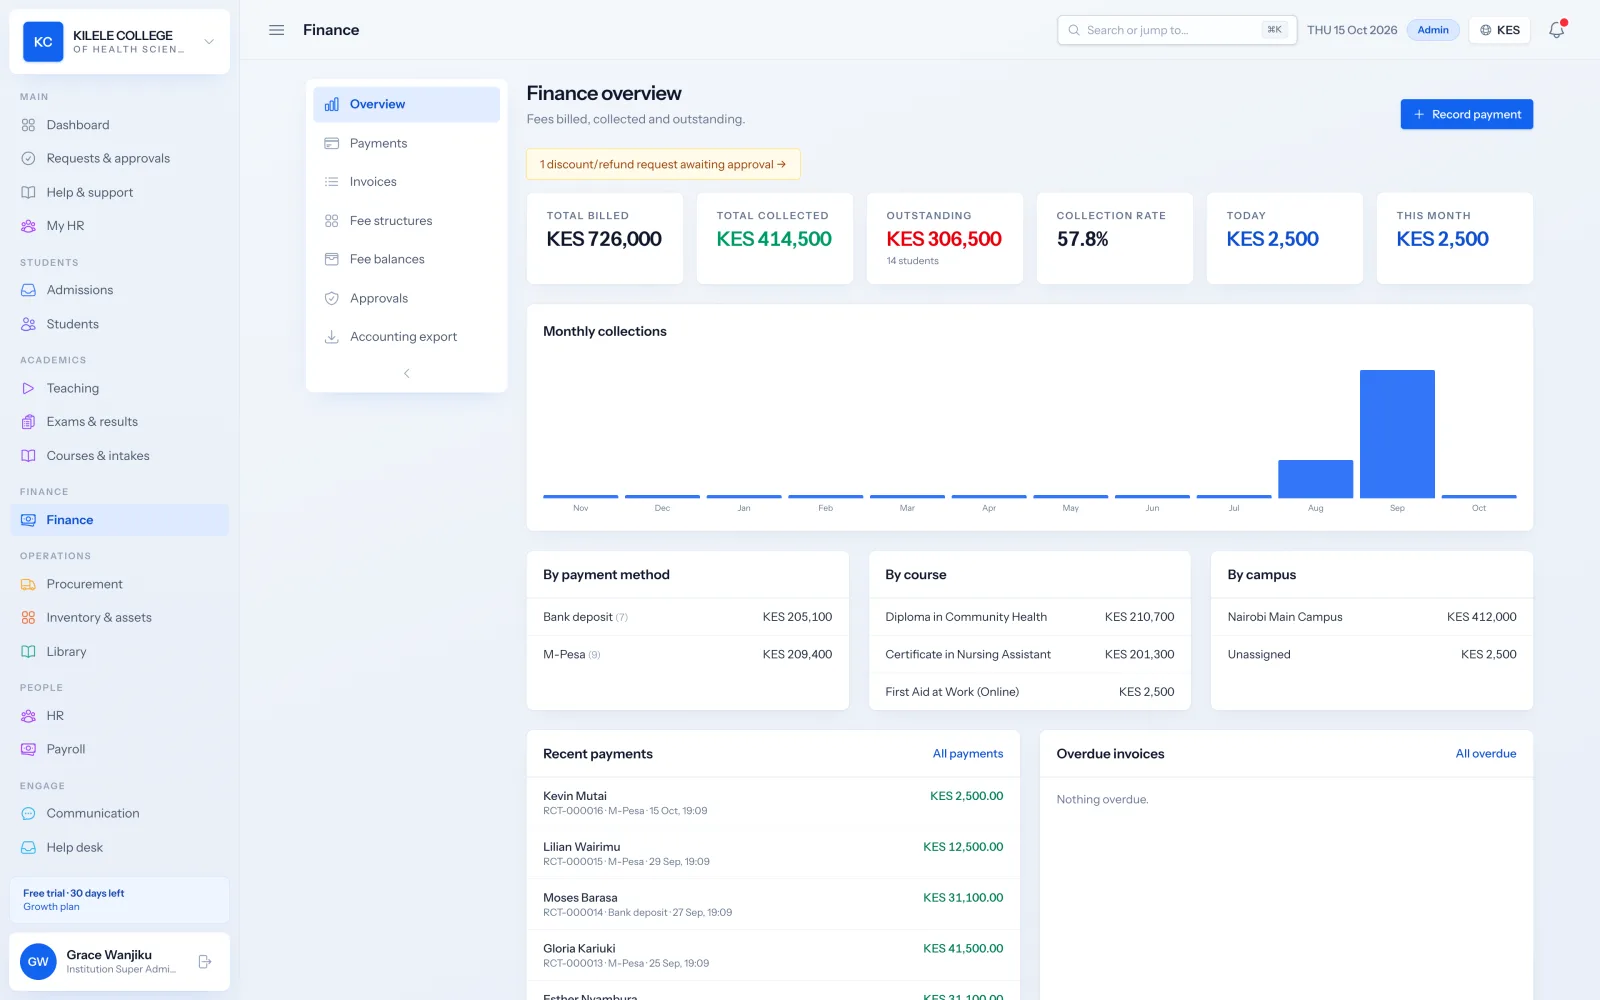This screenshot has width=1600, height=1000.
Task: Open Dashboard from the sidebar
Action: [x=120, y=125]
